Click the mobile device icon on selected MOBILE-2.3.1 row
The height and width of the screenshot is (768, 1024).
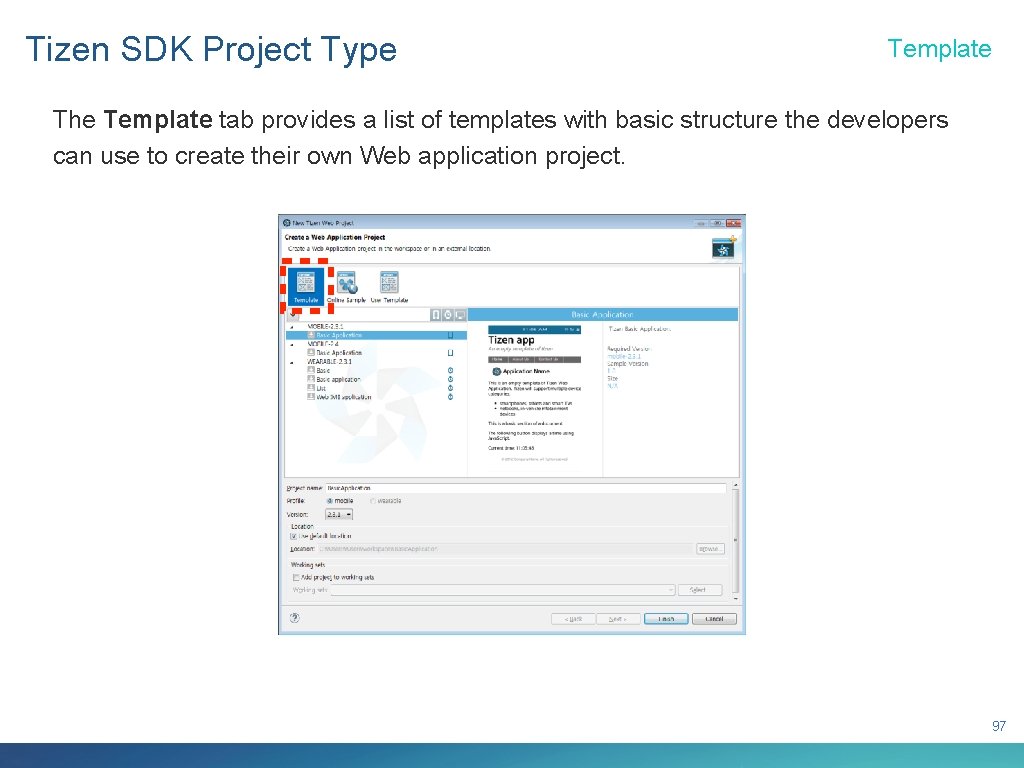(x=451, y=335)
